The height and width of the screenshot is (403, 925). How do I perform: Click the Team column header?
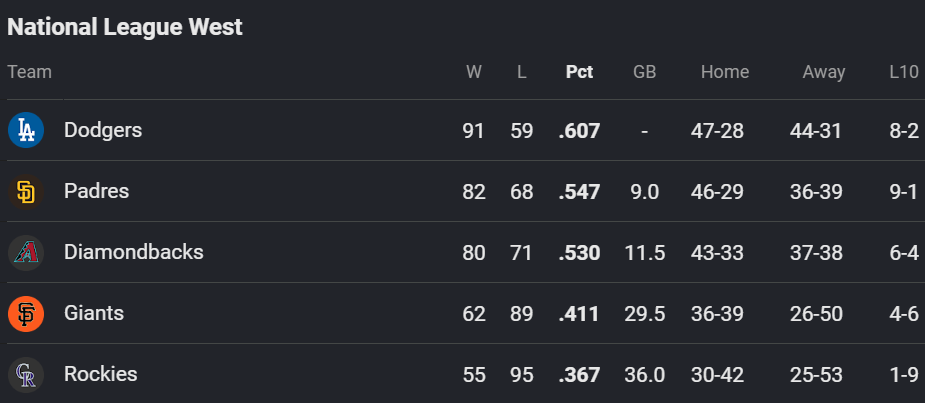29,72
